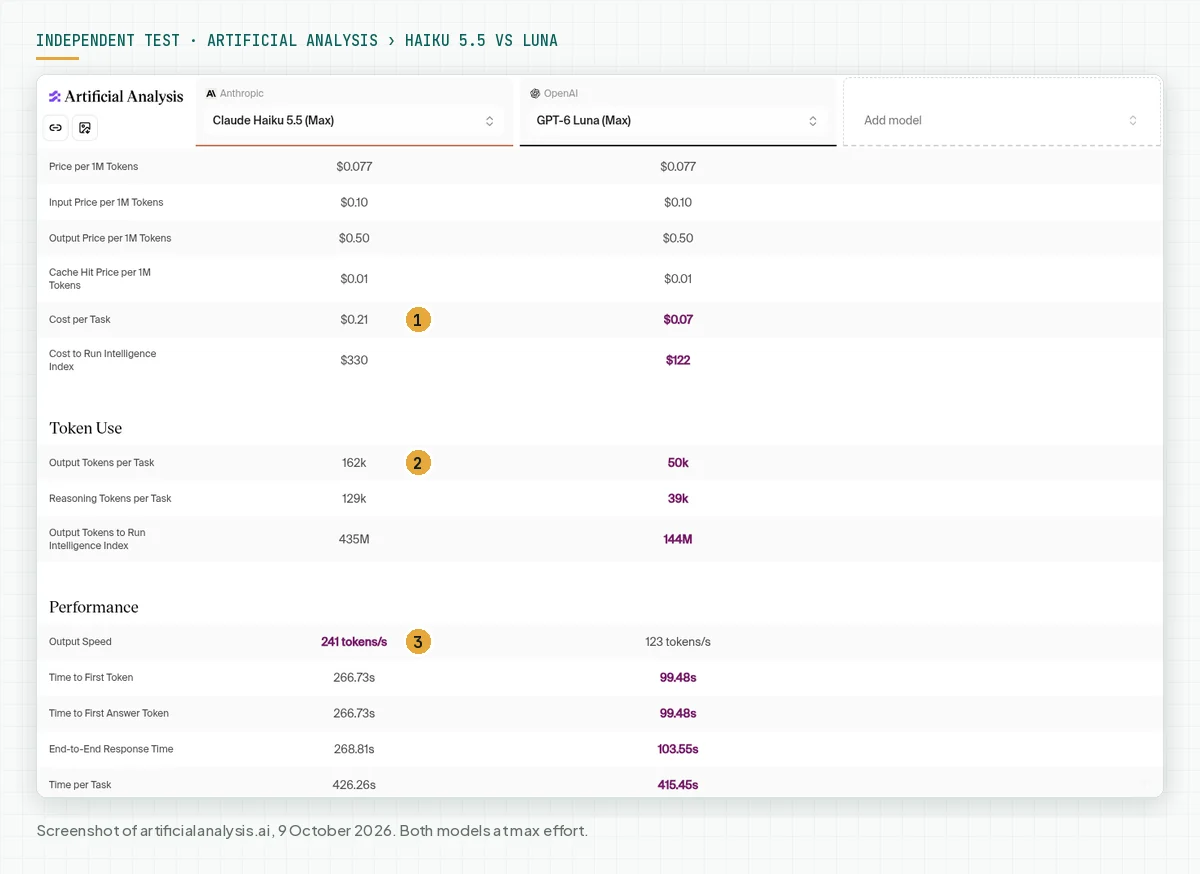Viewport: 1200px width, 874px height.
Task: Click the 268.81s end-to-end response value
Action: tap(354, 750)
